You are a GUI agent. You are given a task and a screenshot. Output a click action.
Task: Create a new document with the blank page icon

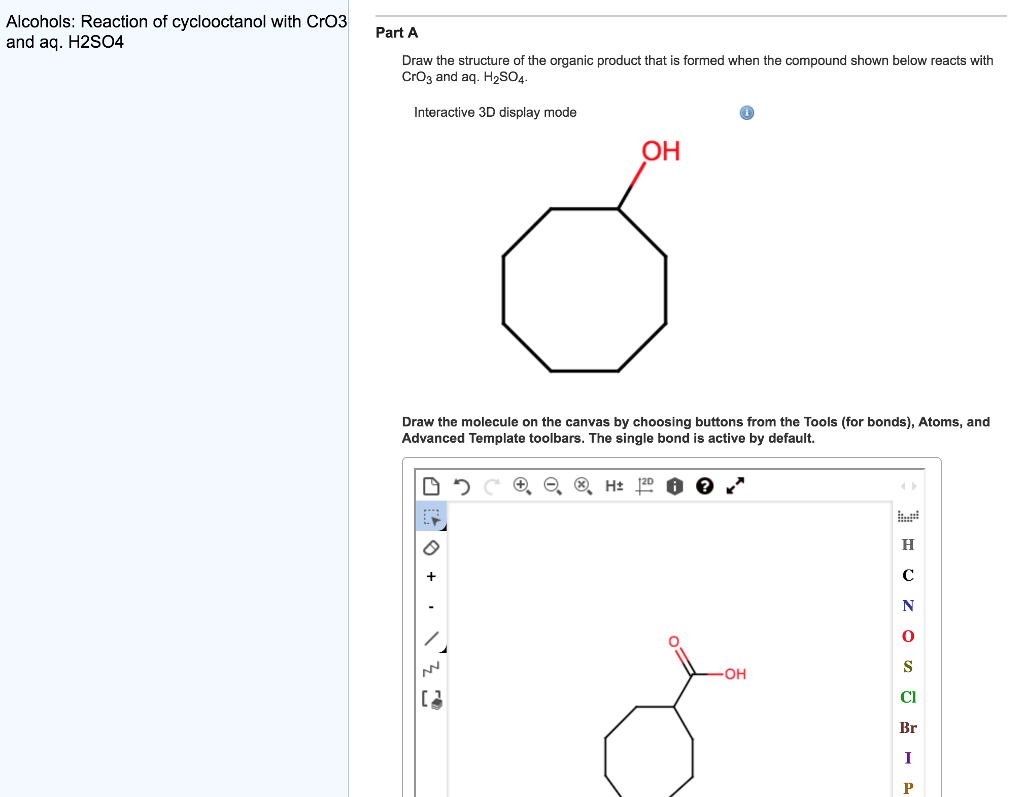433,486
